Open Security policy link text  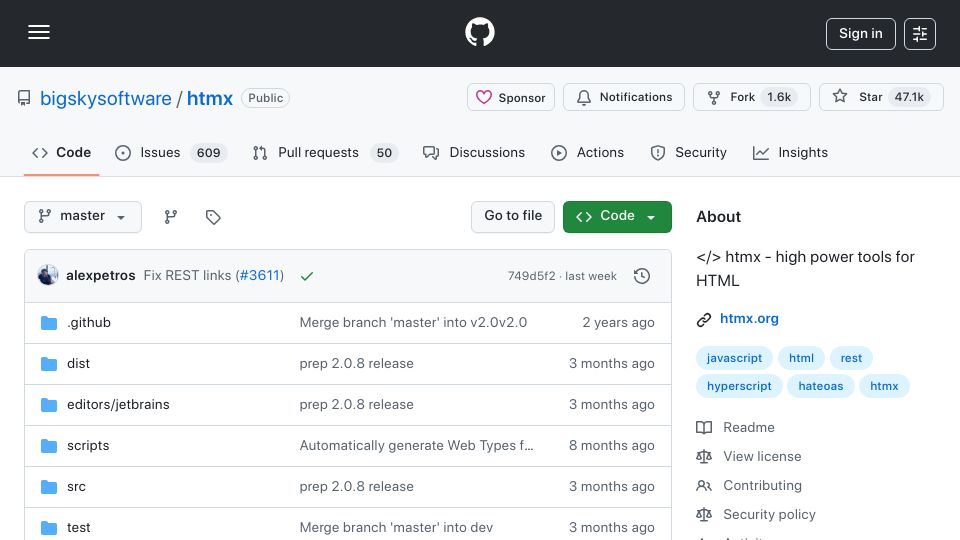(x=769, y=514)
